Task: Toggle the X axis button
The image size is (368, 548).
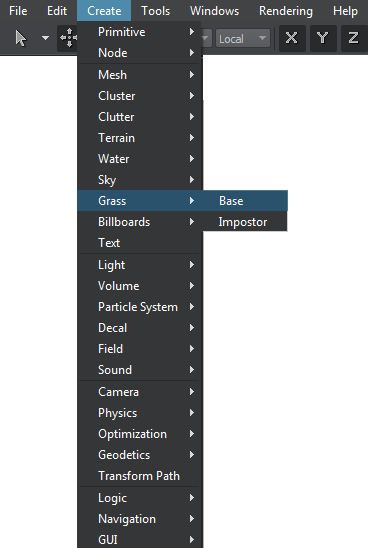Action: 292,38
